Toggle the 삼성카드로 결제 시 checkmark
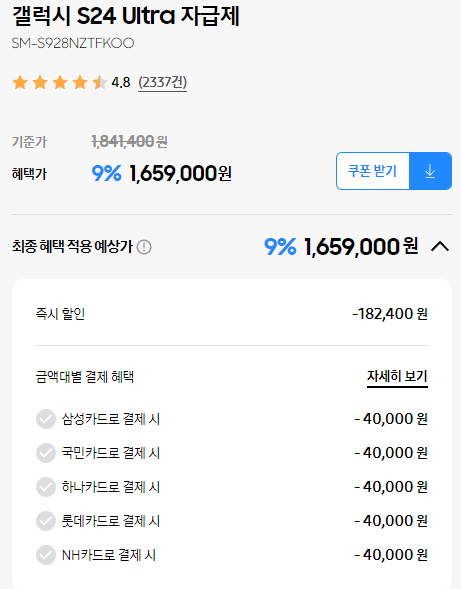This screenshot has width=461, height=589. pyautogui.click(x=46, y=419)
